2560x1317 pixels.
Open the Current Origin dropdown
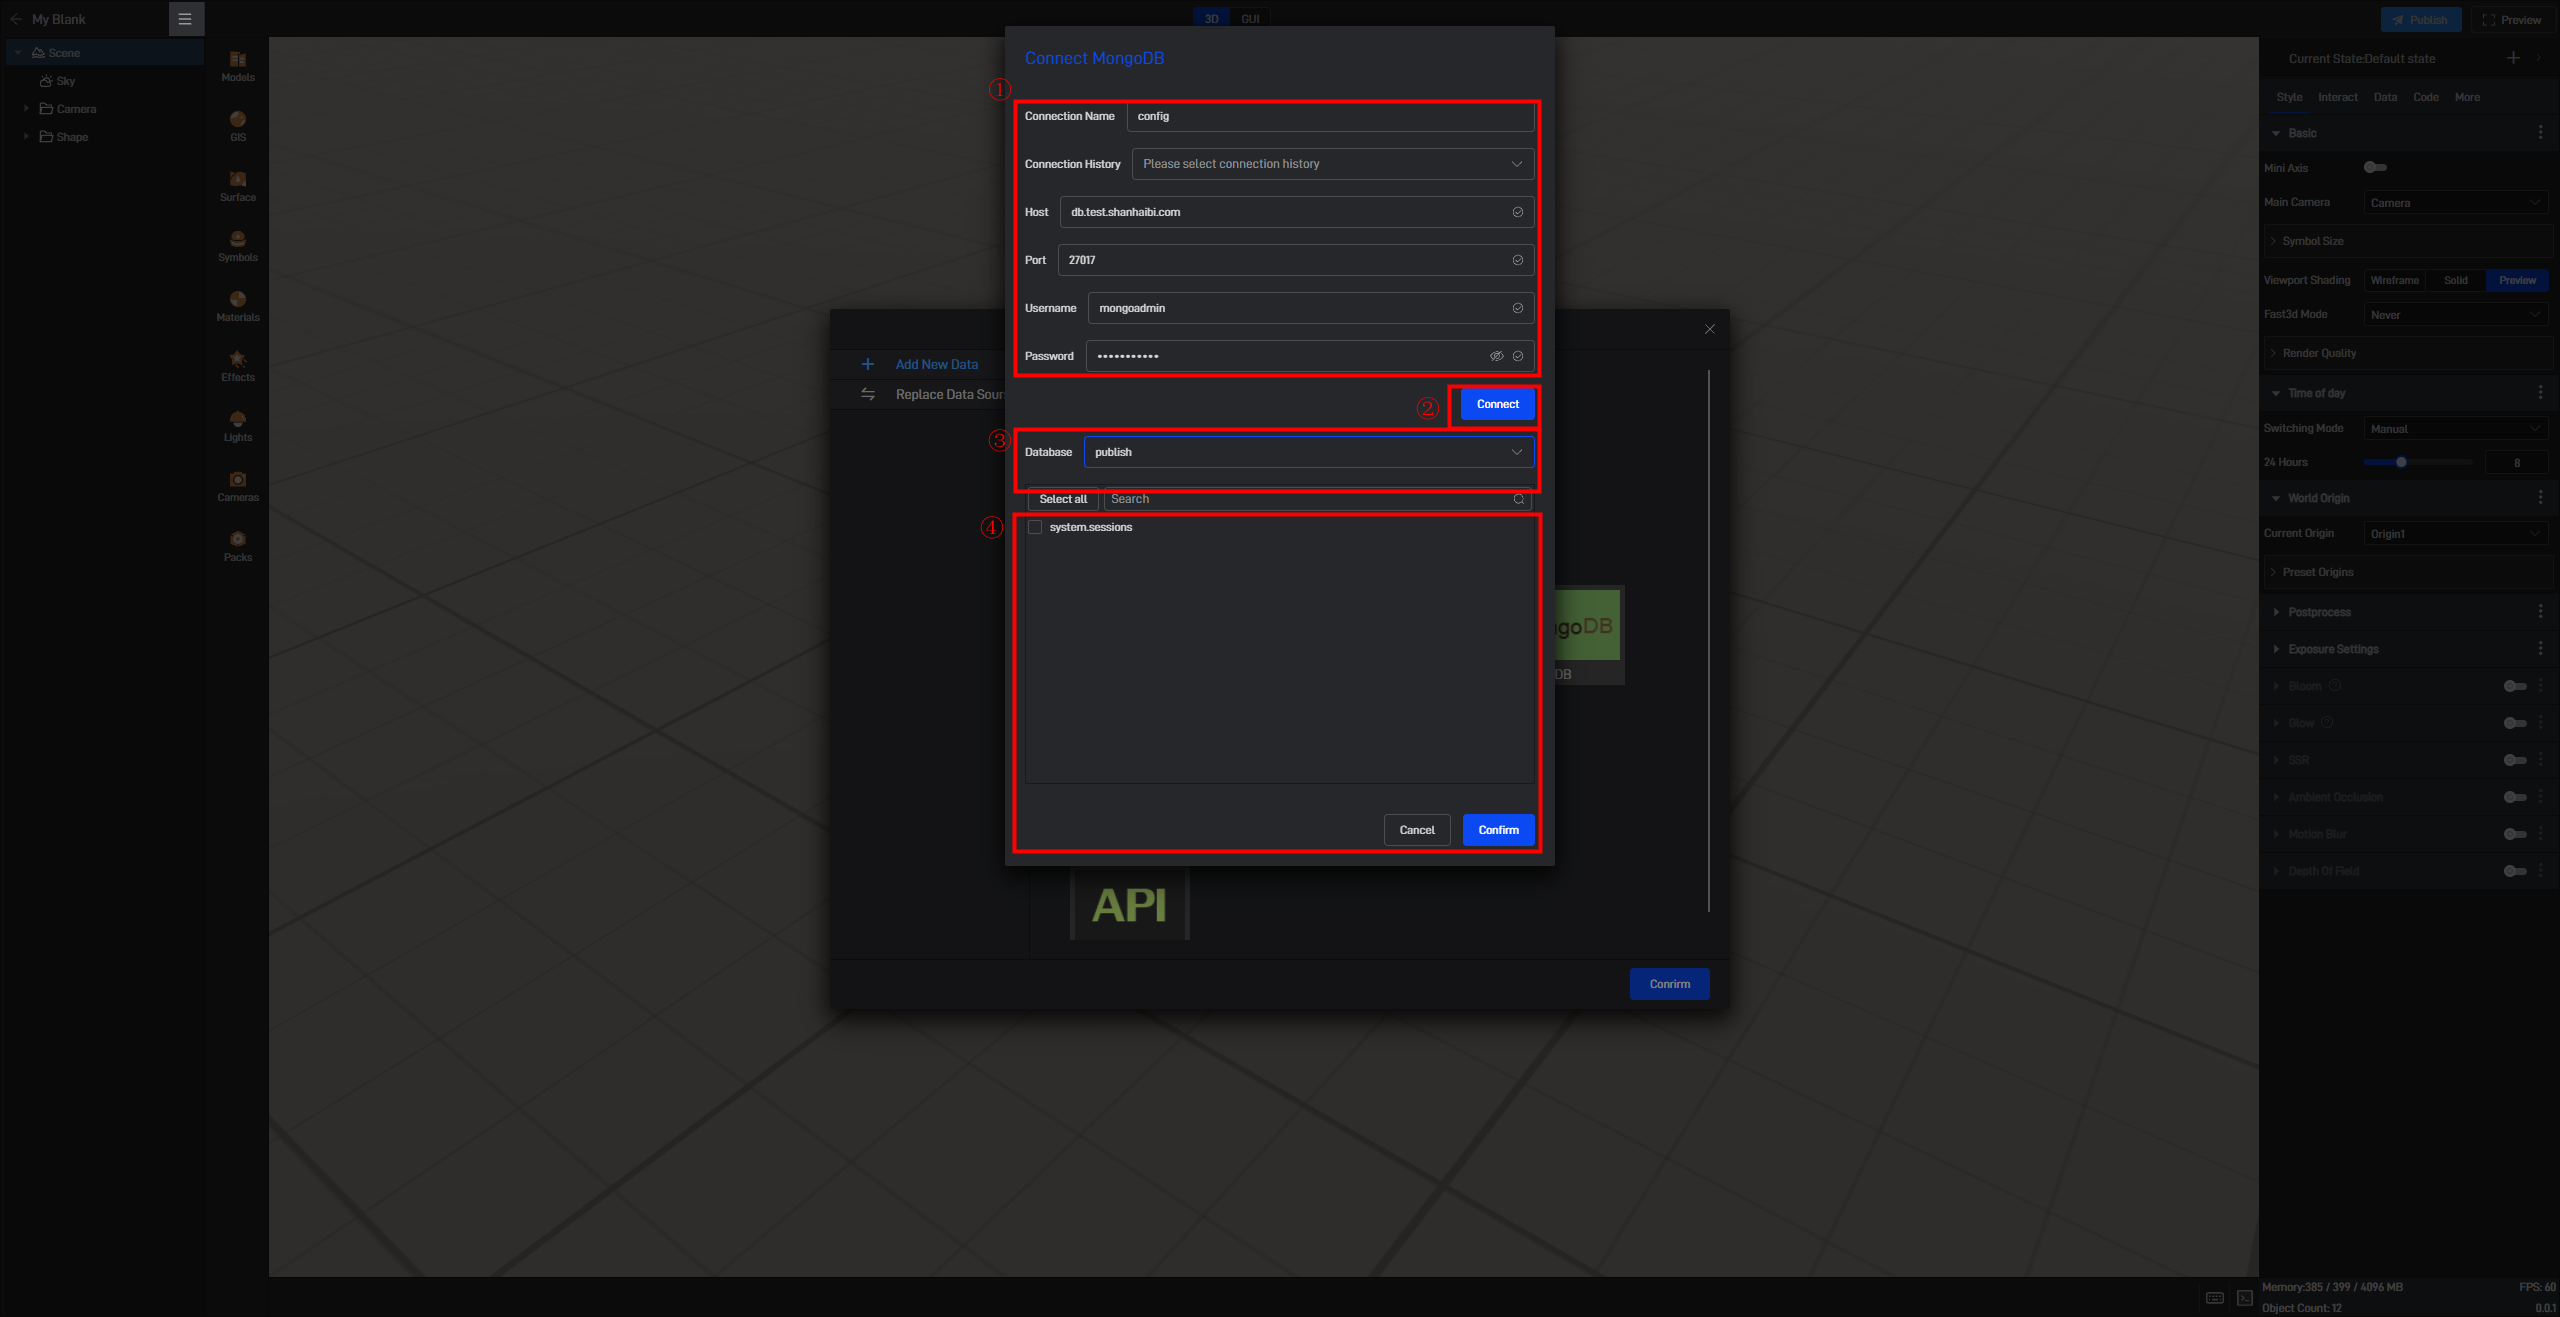point(2456,534)
